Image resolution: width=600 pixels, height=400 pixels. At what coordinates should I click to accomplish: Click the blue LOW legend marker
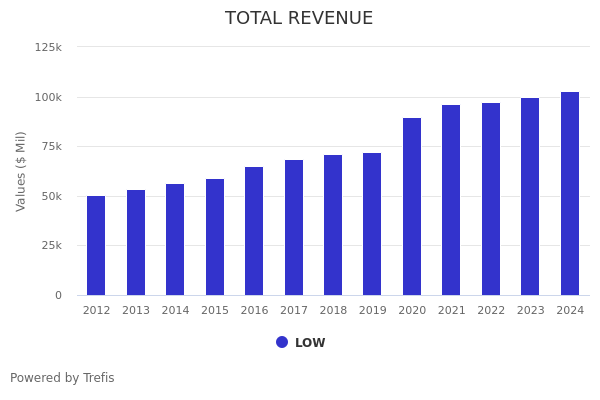282,342
